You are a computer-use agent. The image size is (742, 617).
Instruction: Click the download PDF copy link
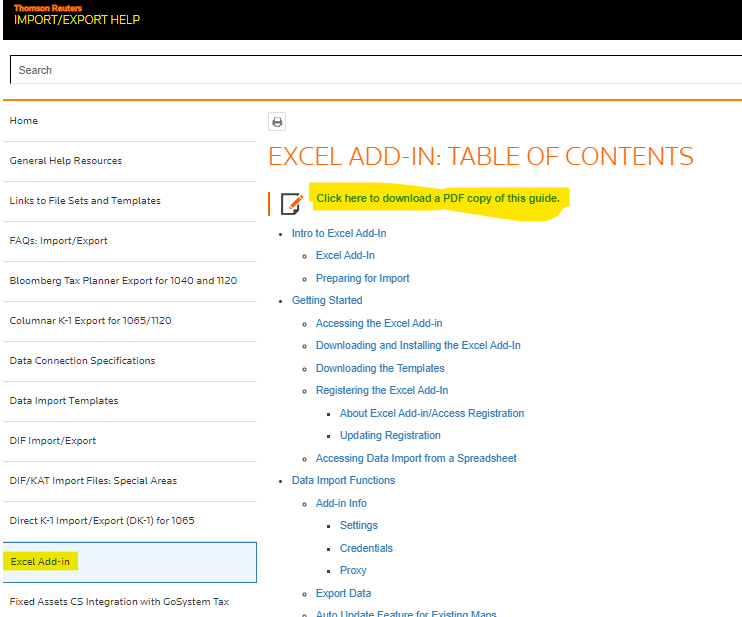pyautogui.click(x=438, y=198)
